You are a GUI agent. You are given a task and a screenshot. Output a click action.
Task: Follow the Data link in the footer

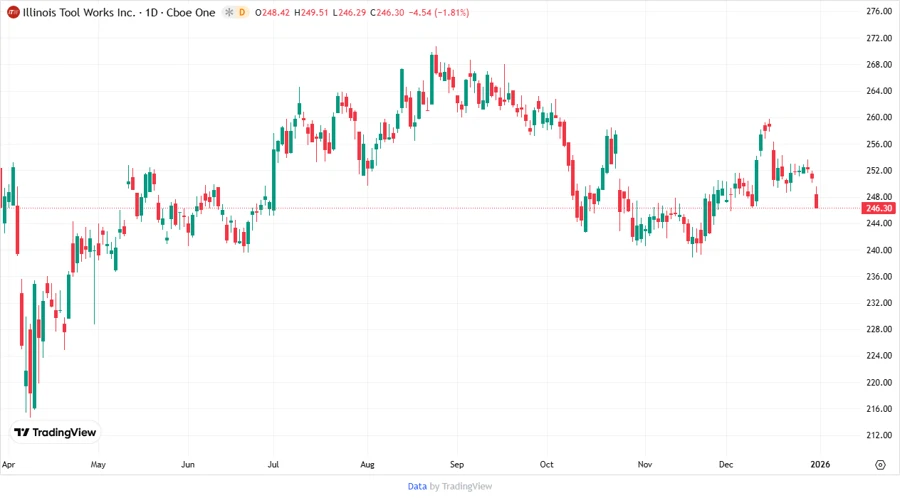417,487
